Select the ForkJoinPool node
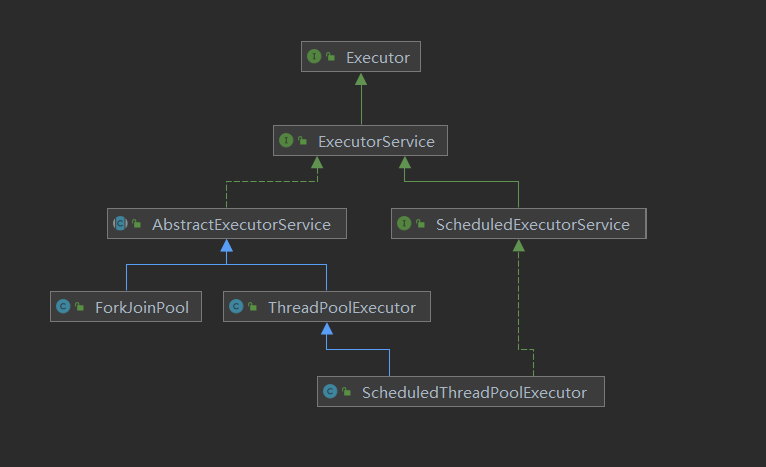Viewport: 766px width, 467px height. tap(126, 307)
